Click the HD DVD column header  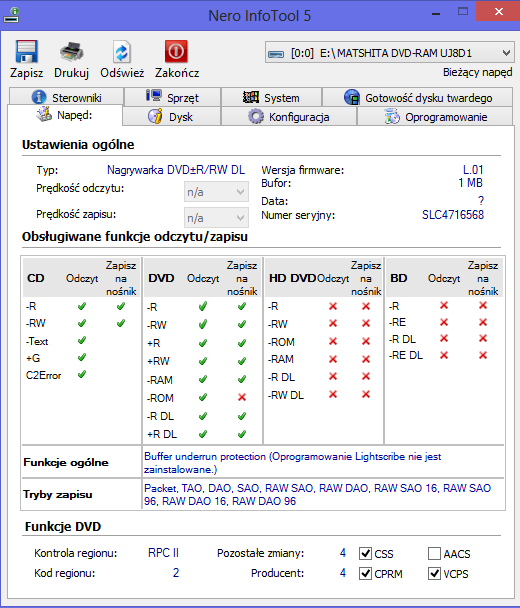point(292,278)
